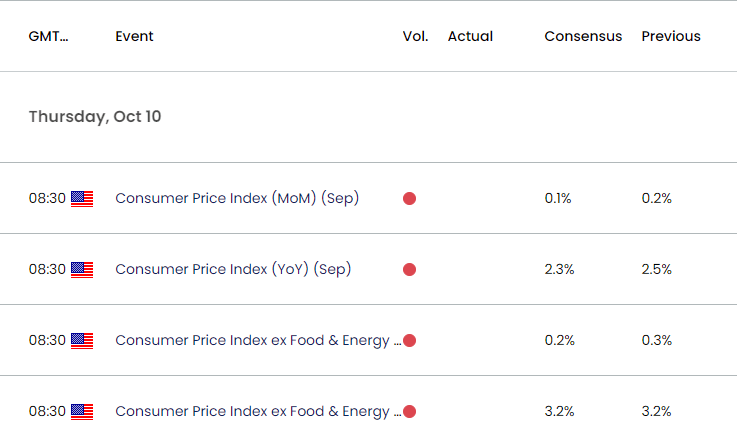Click 0.1% consensus value for CPI MoM
This screenshot has width=737, height=443.
(558, 198)
